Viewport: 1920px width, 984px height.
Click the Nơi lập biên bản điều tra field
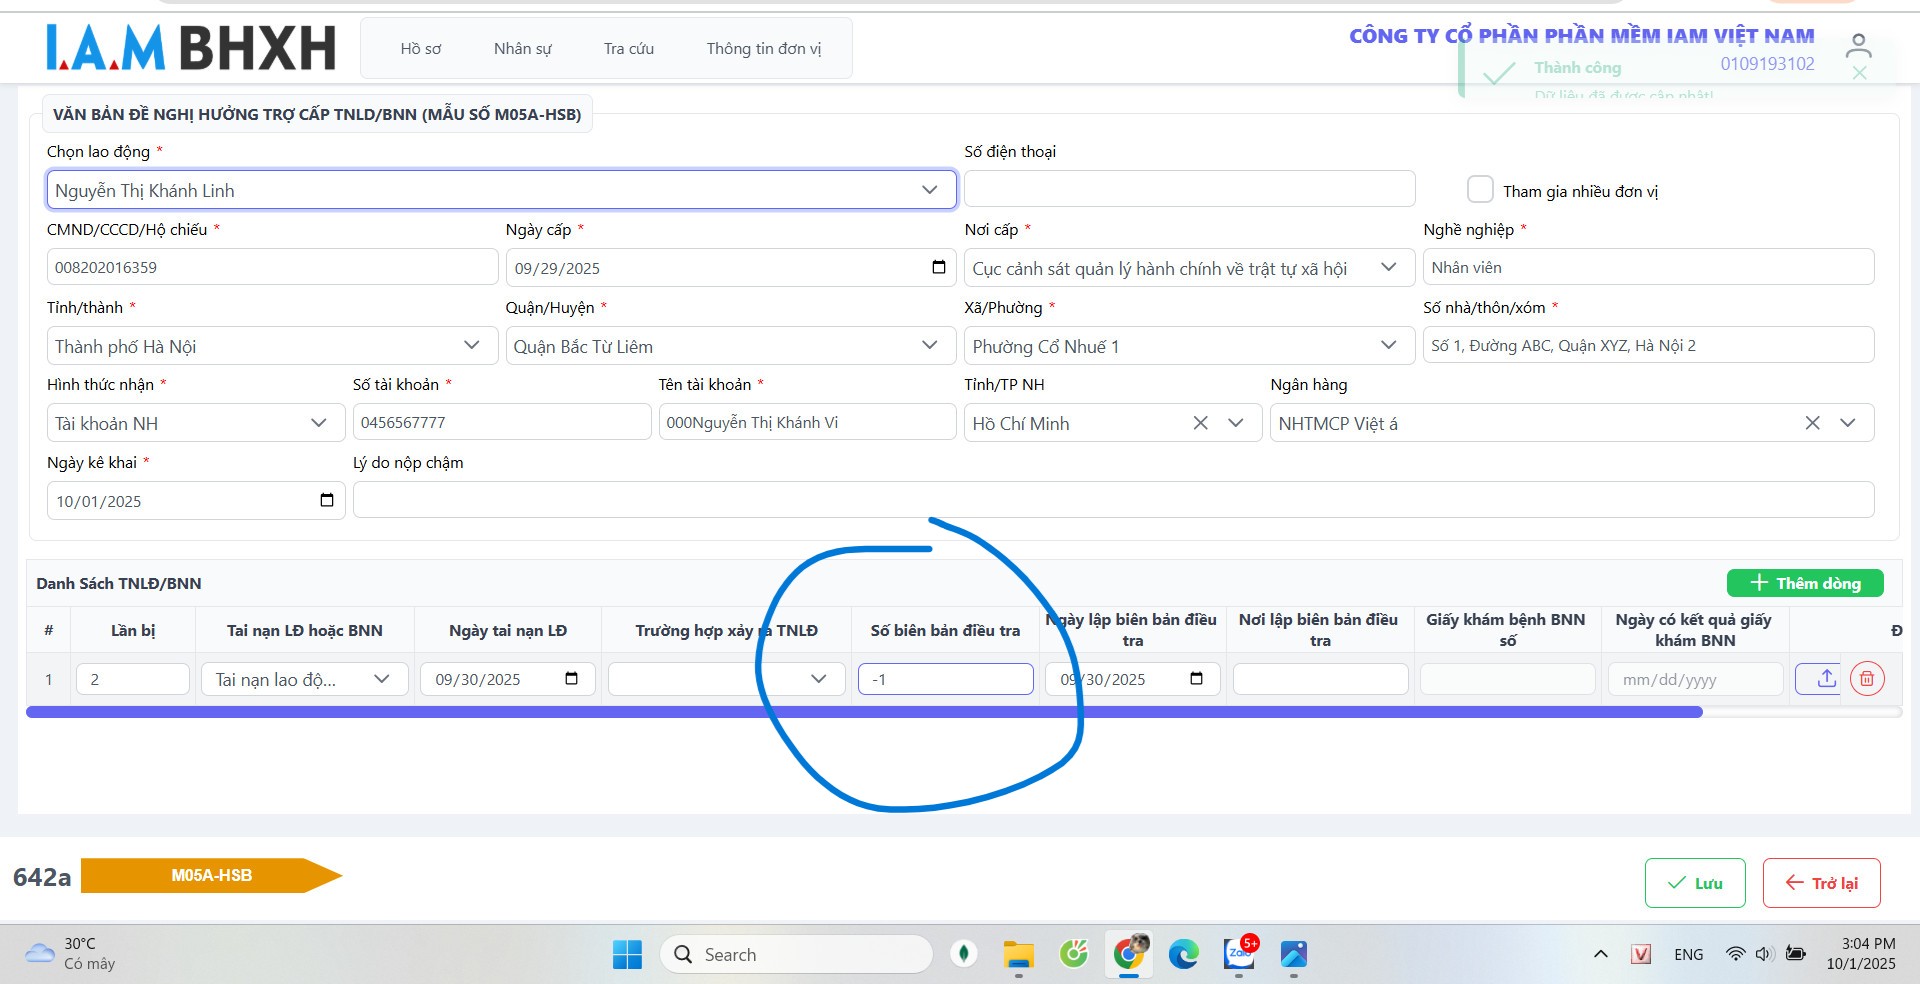click(1320, 679)
